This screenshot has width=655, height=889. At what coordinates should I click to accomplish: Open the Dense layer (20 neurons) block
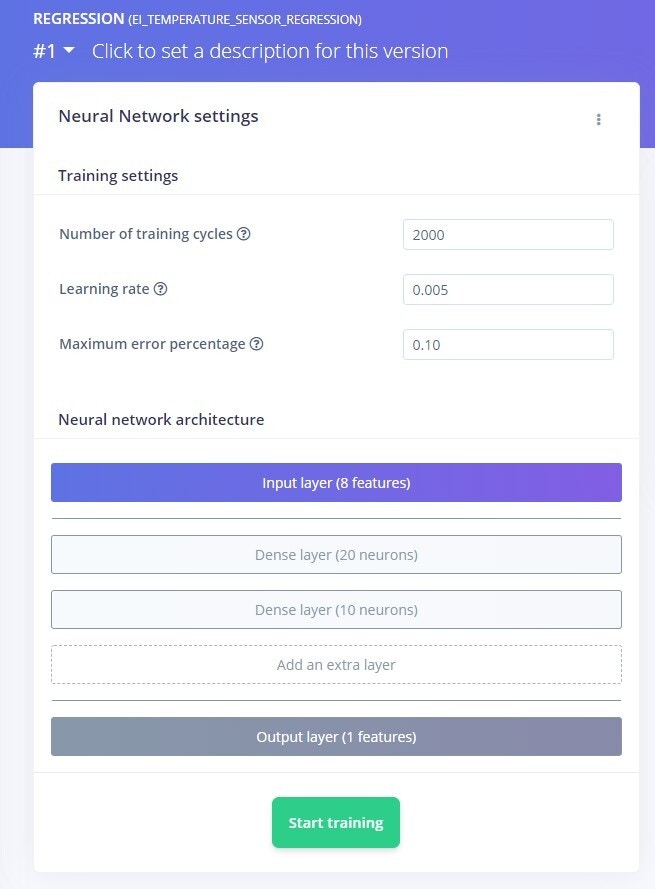click(336, 554)
